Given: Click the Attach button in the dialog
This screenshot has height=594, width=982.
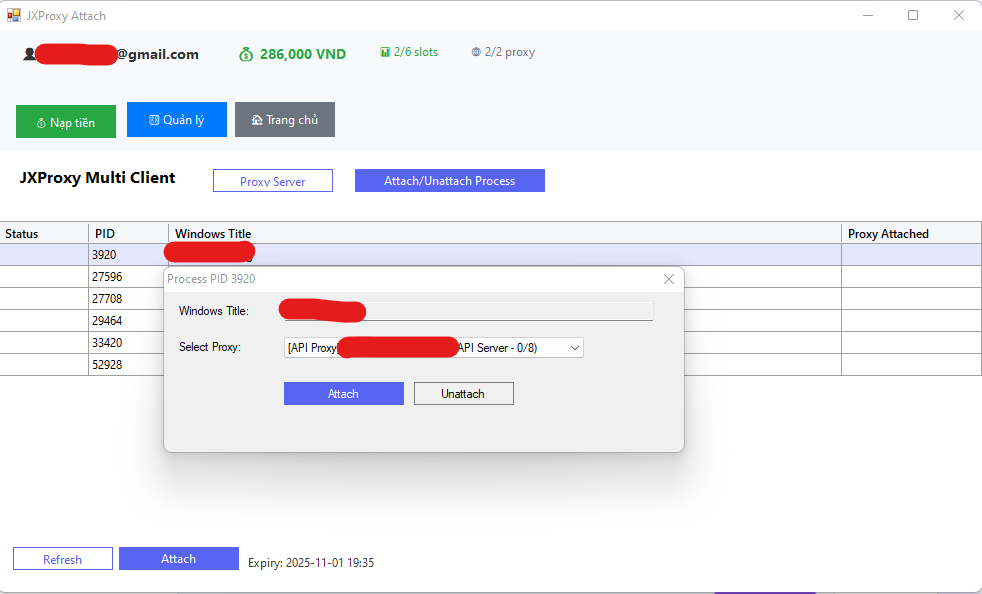Looking at the screenshot, I should click(344, 393).
